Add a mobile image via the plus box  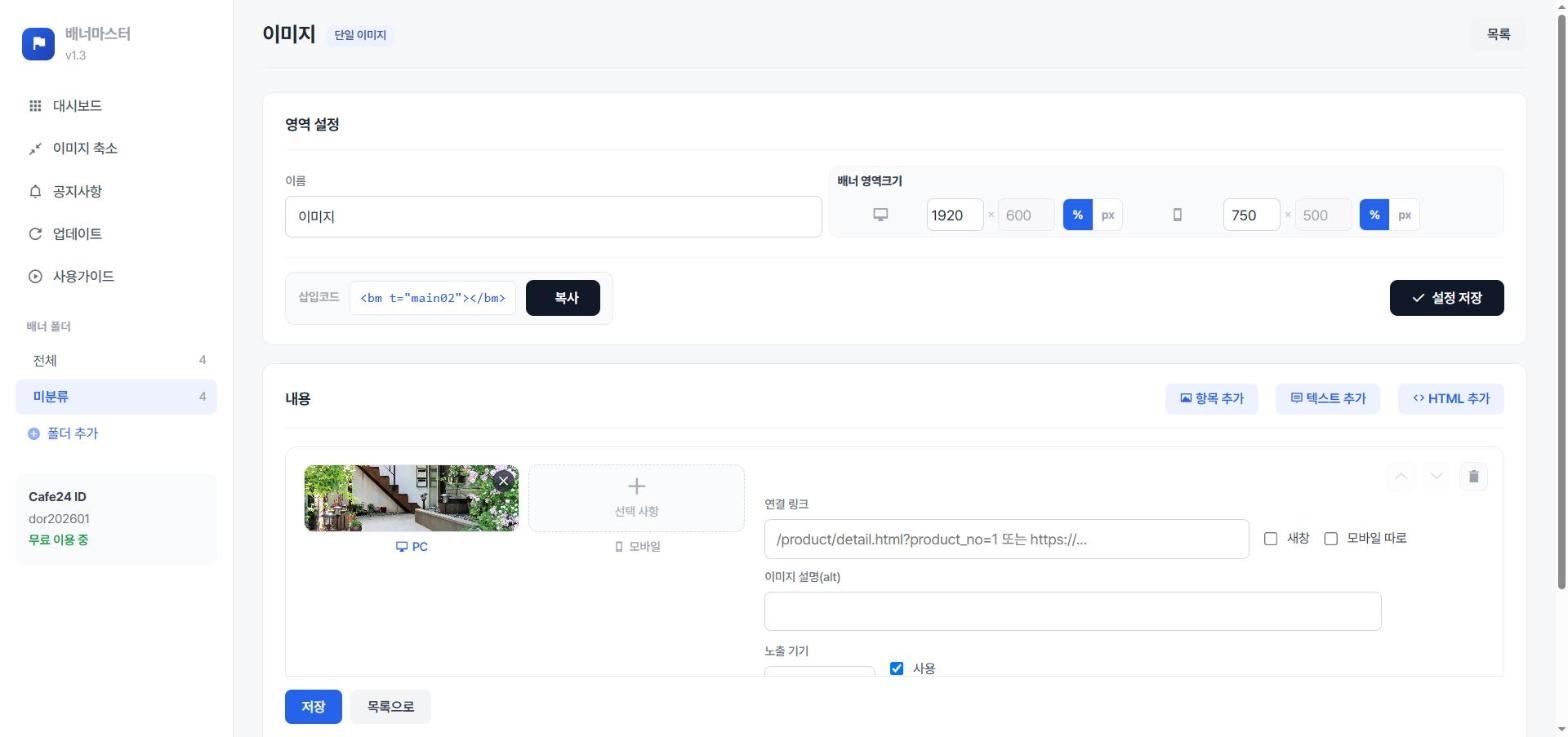pyautogui.click(x=636, y=498)
